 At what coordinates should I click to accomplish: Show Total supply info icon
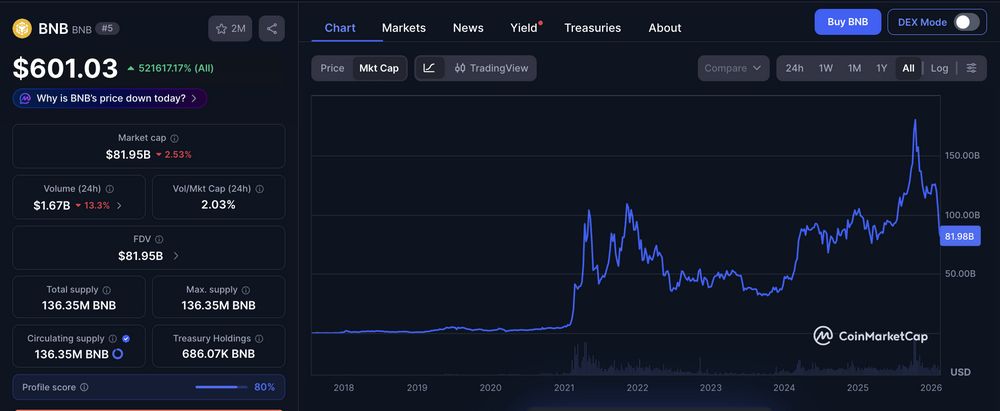tap(107, 290)
